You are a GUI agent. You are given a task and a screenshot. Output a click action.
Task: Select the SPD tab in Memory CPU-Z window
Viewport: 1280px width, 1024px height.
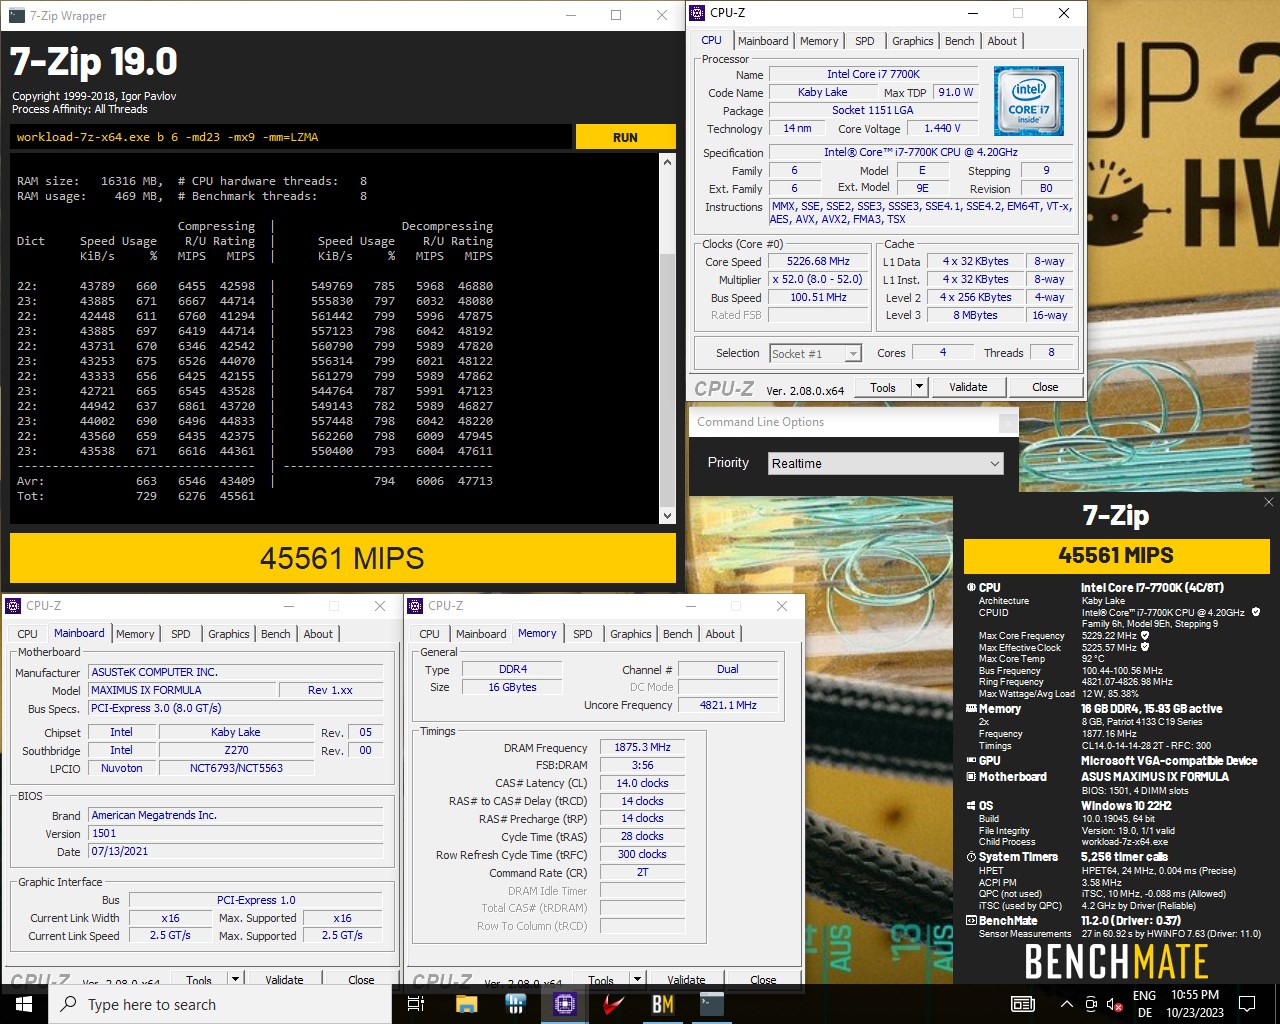coord(583,634)
